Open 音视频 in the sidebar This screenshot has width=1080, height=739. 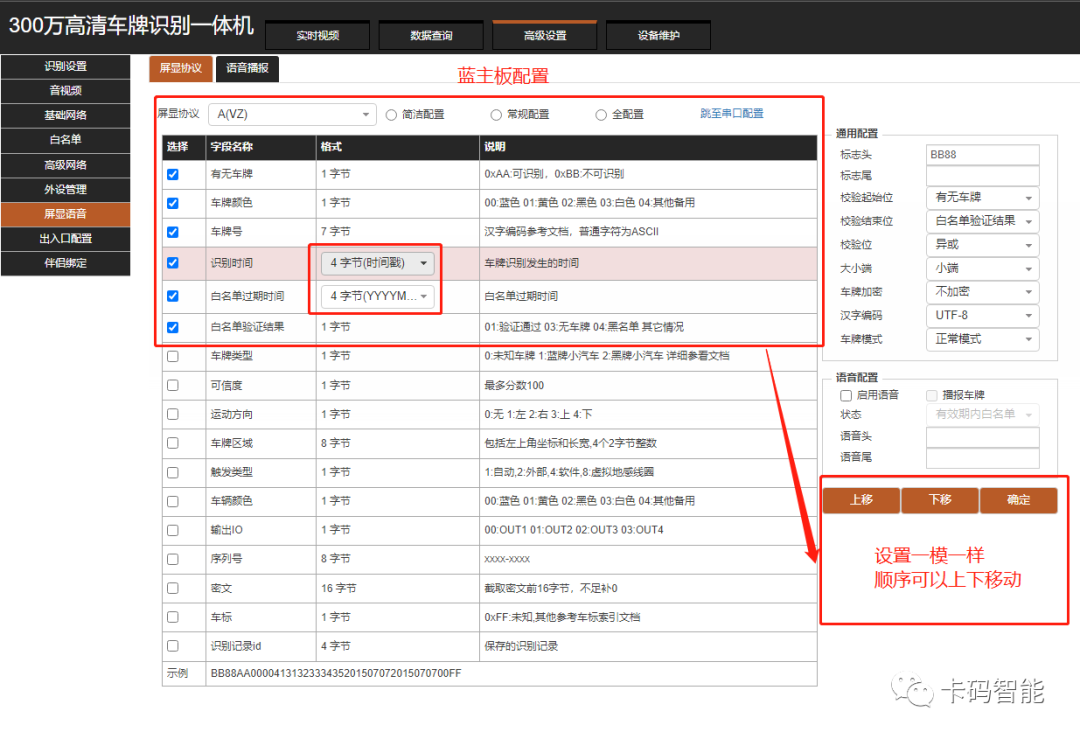pos(65,91)
